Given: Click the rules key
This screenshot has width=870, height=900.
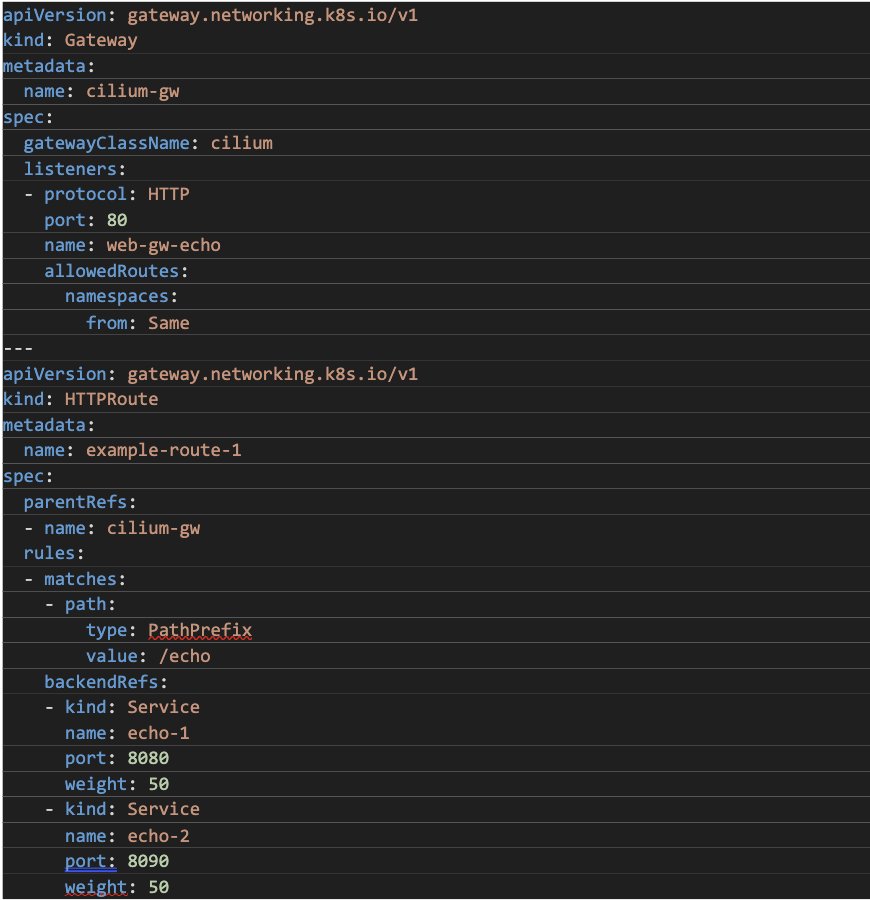Looking at the screenshot, I should [49, 553].
